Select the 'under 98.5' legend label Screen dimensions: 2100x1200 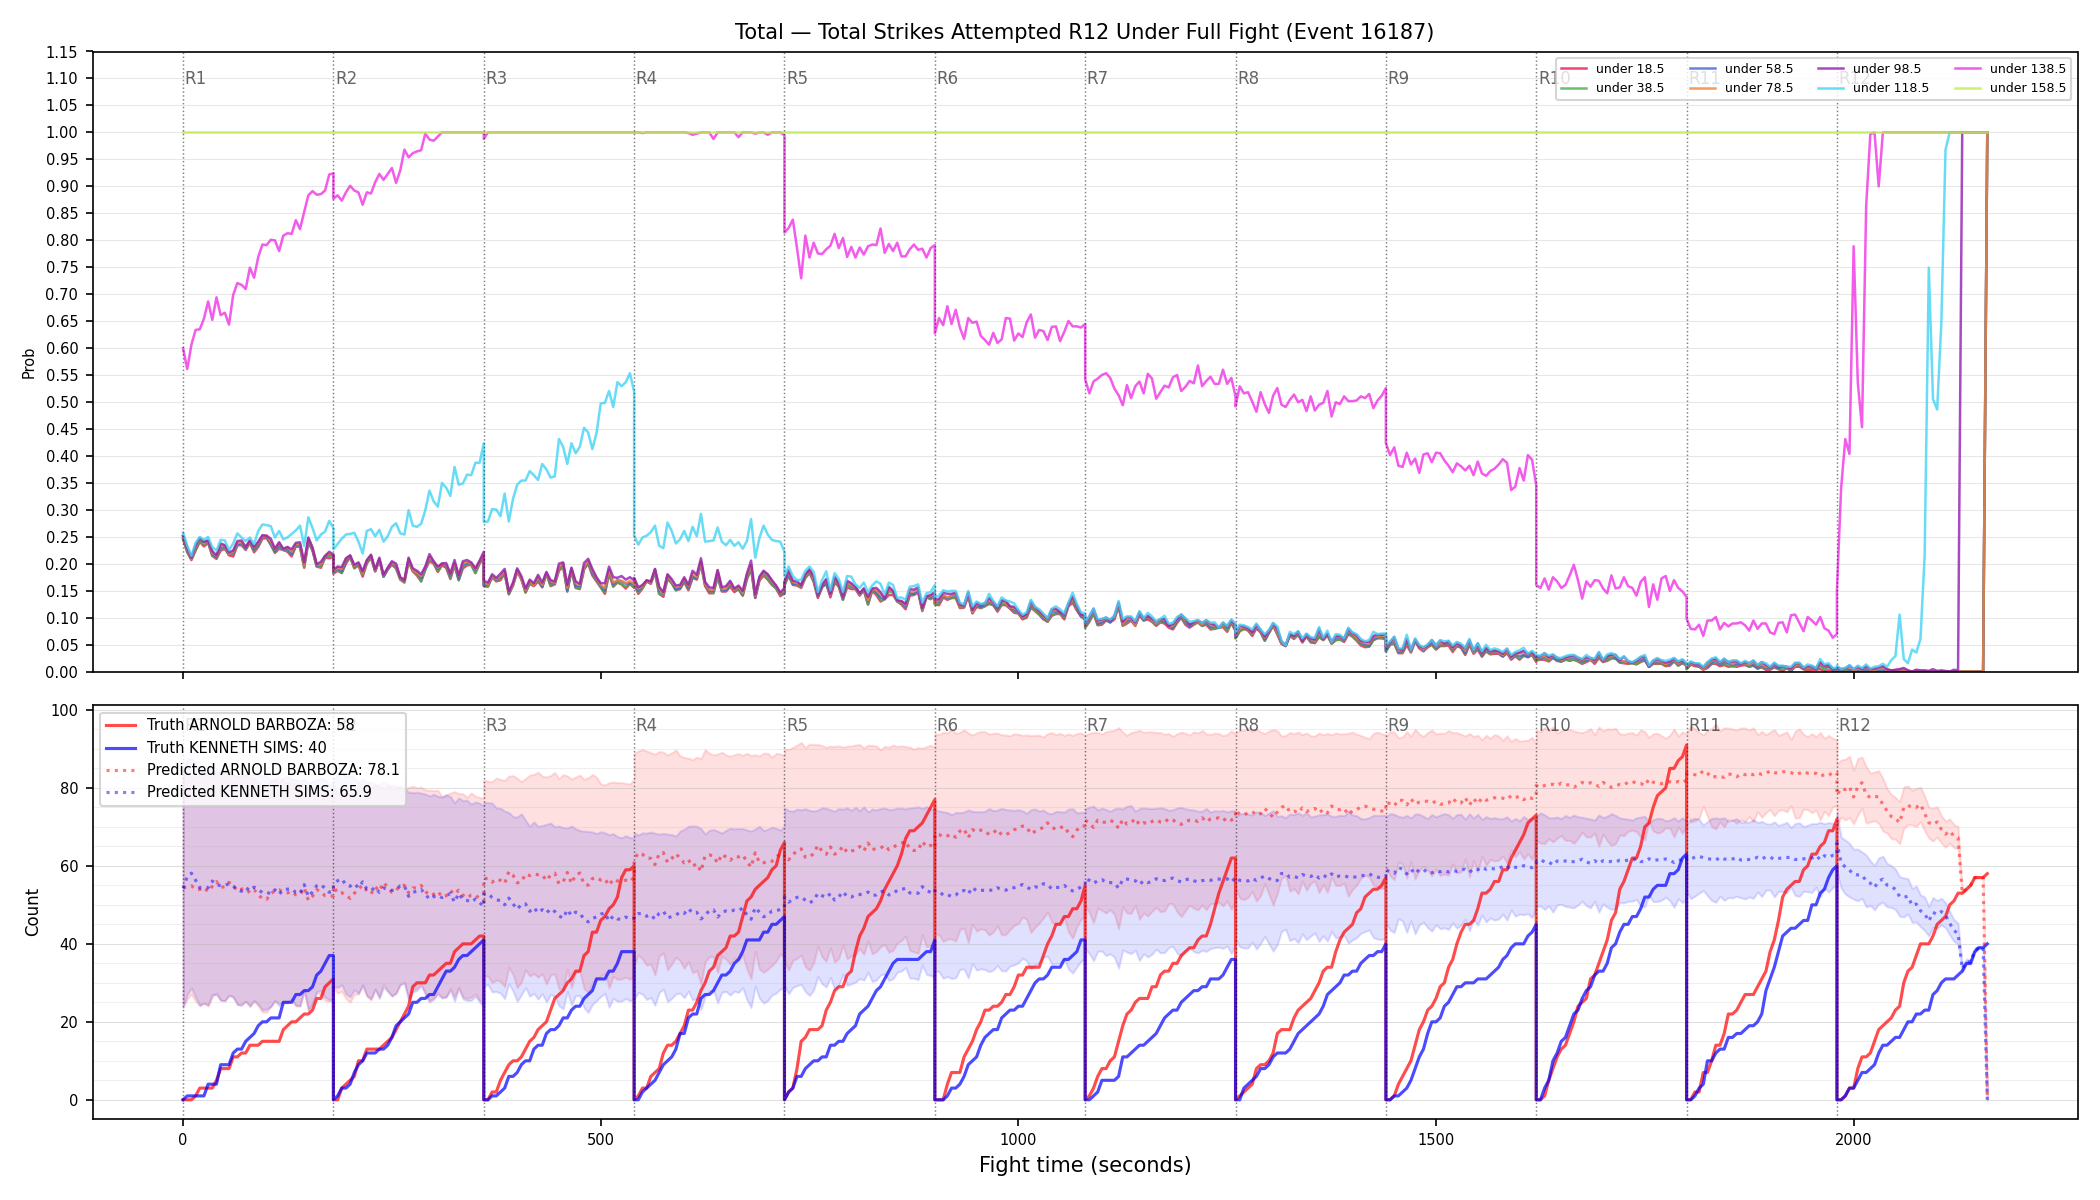pos(1887,69)
